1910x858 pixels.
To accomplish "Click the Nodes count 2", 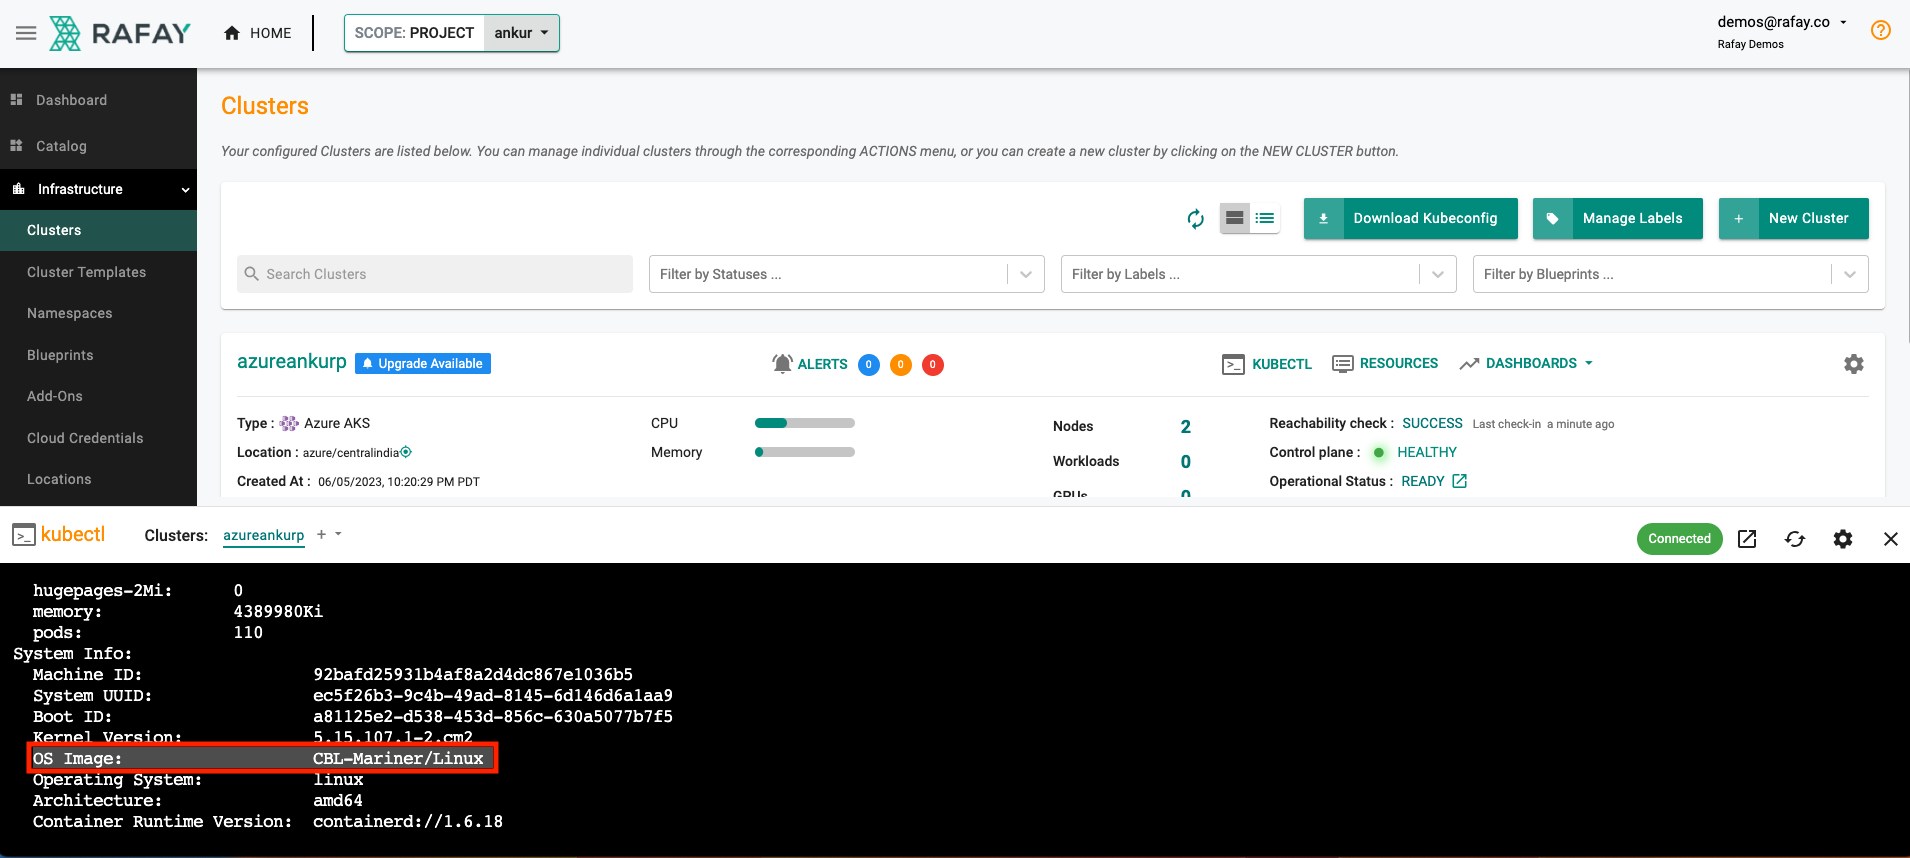I will (1186, 427).
